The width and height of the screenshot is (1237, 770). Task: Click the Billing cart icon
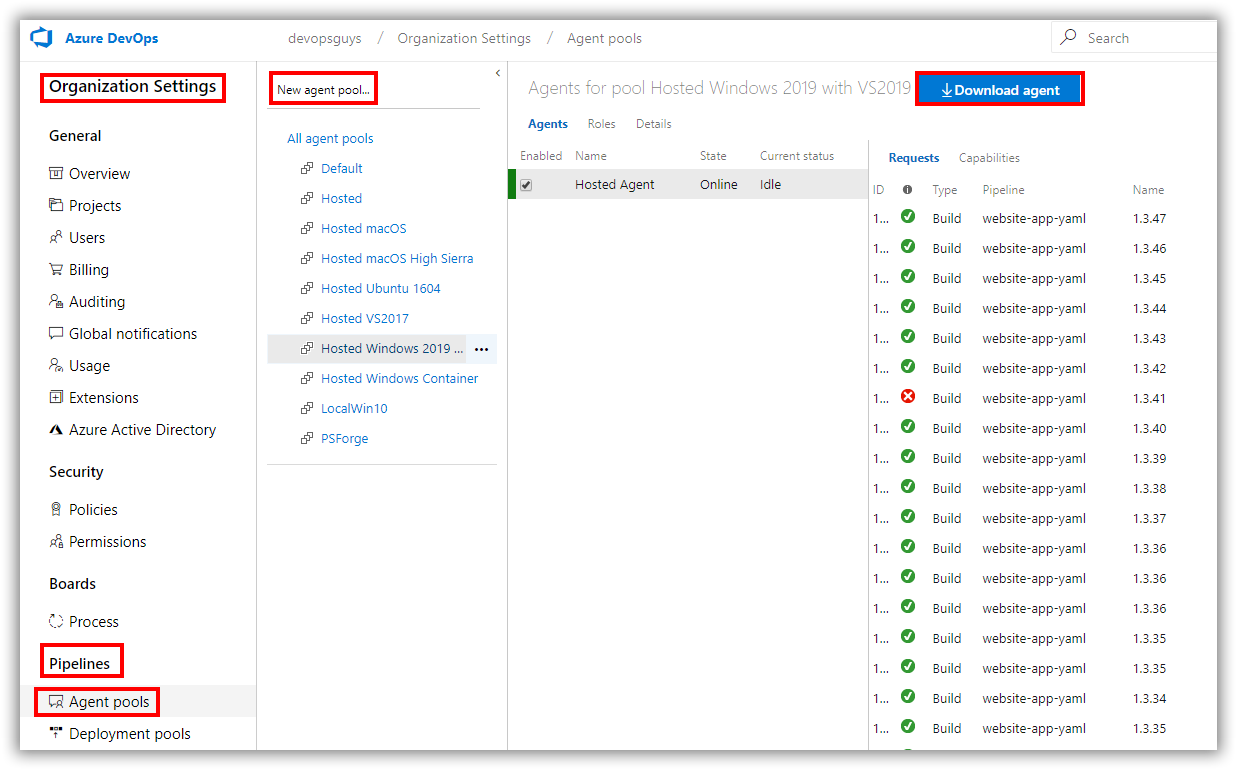click(x=58, y=269)
